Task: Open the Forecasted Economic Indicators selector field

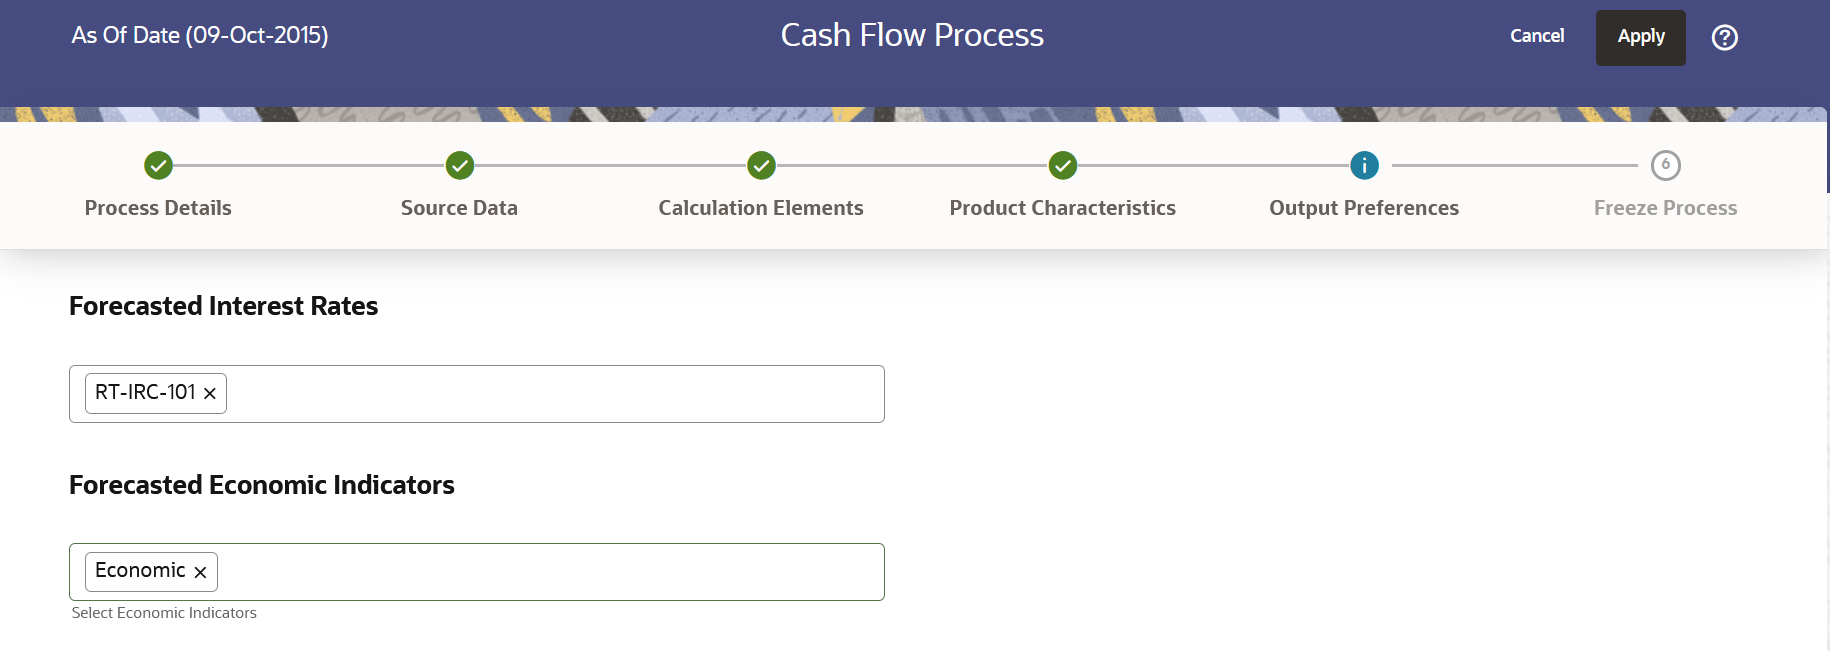Action: pos(550,571)
